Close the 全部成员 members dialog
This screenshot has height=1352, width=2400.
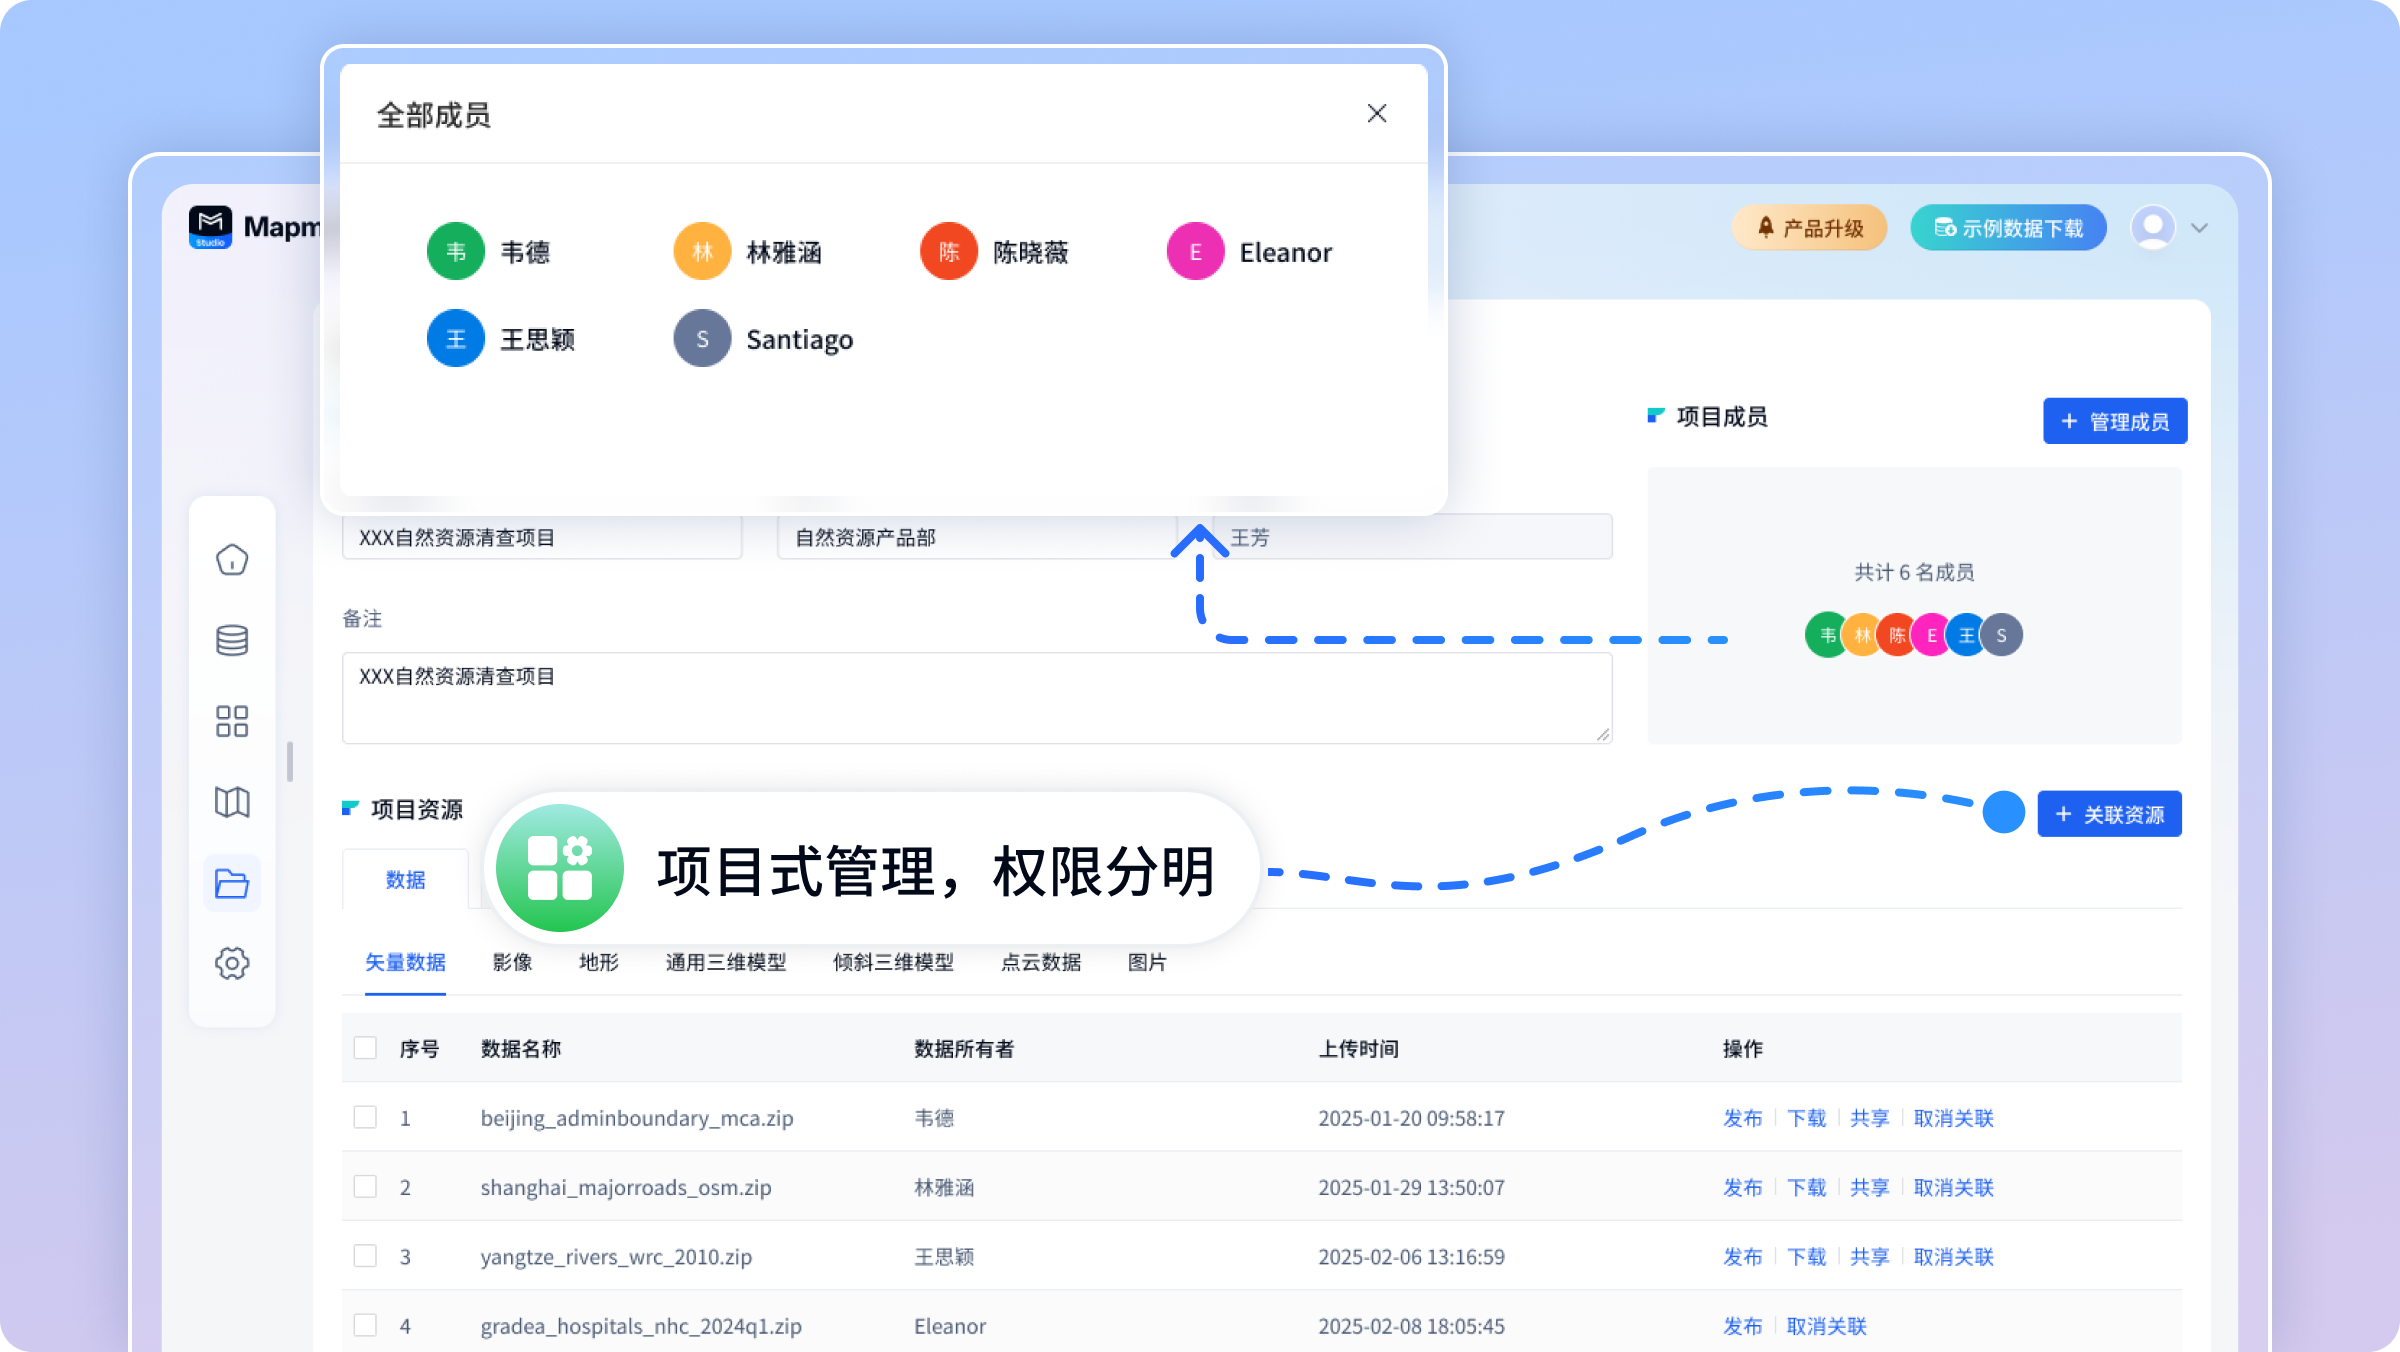click(x=1377, y=114)
